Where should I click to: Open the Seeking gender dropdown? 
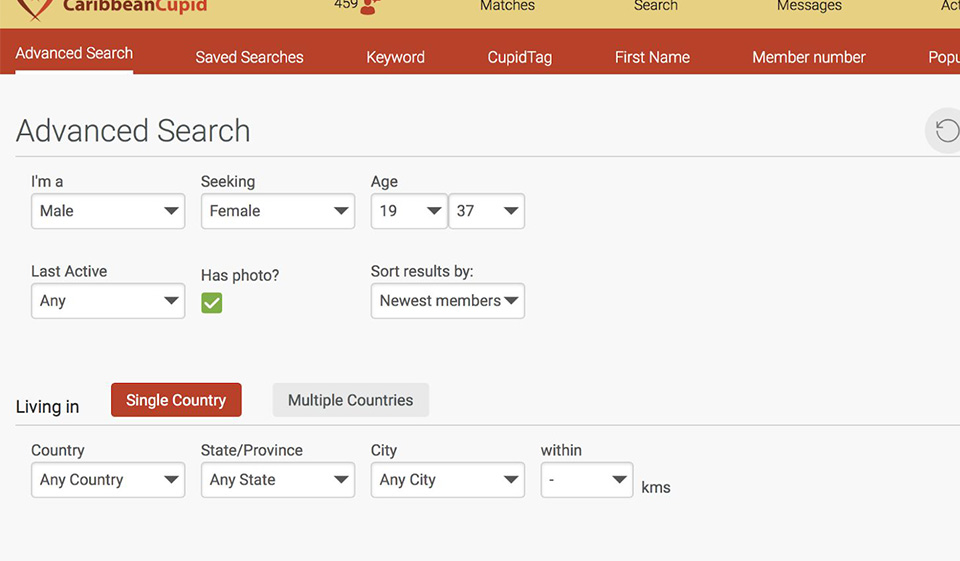(x=278, y=211)
